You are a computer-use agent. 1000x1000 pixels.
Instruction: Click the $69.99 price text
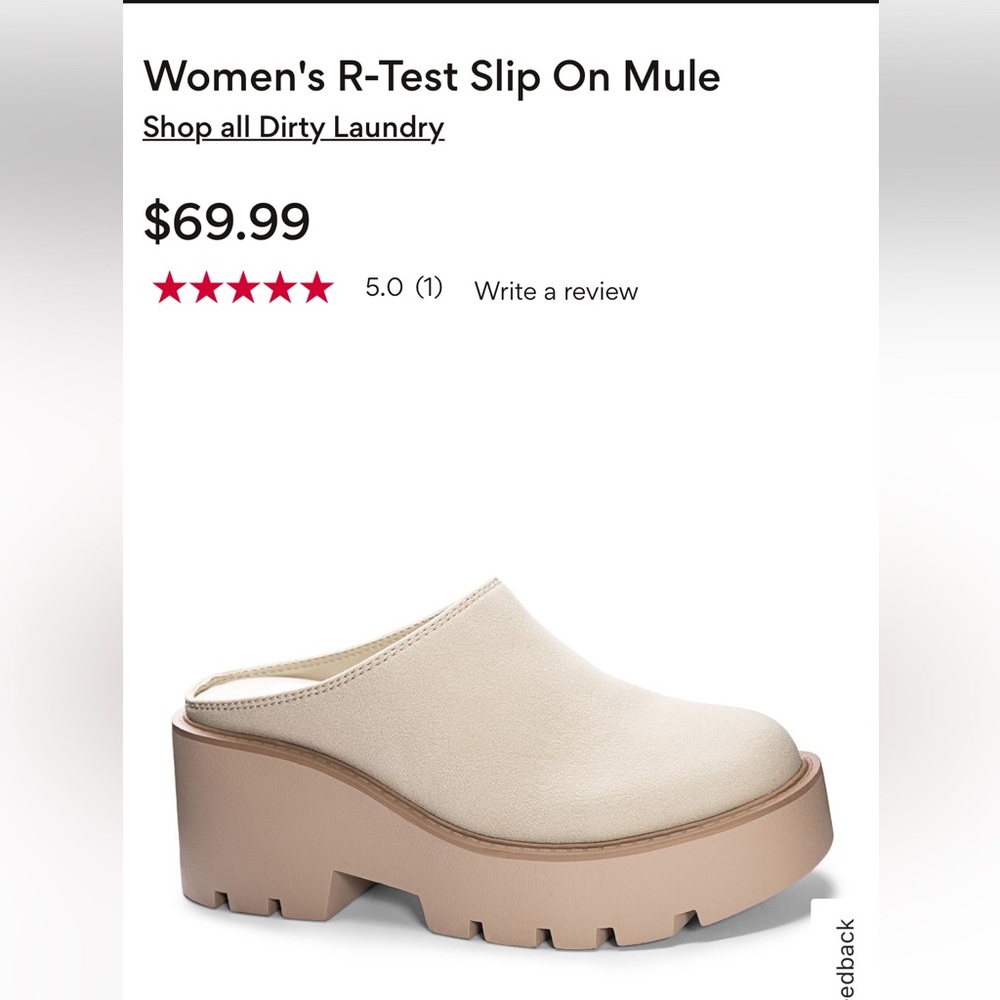coord(225,219)
